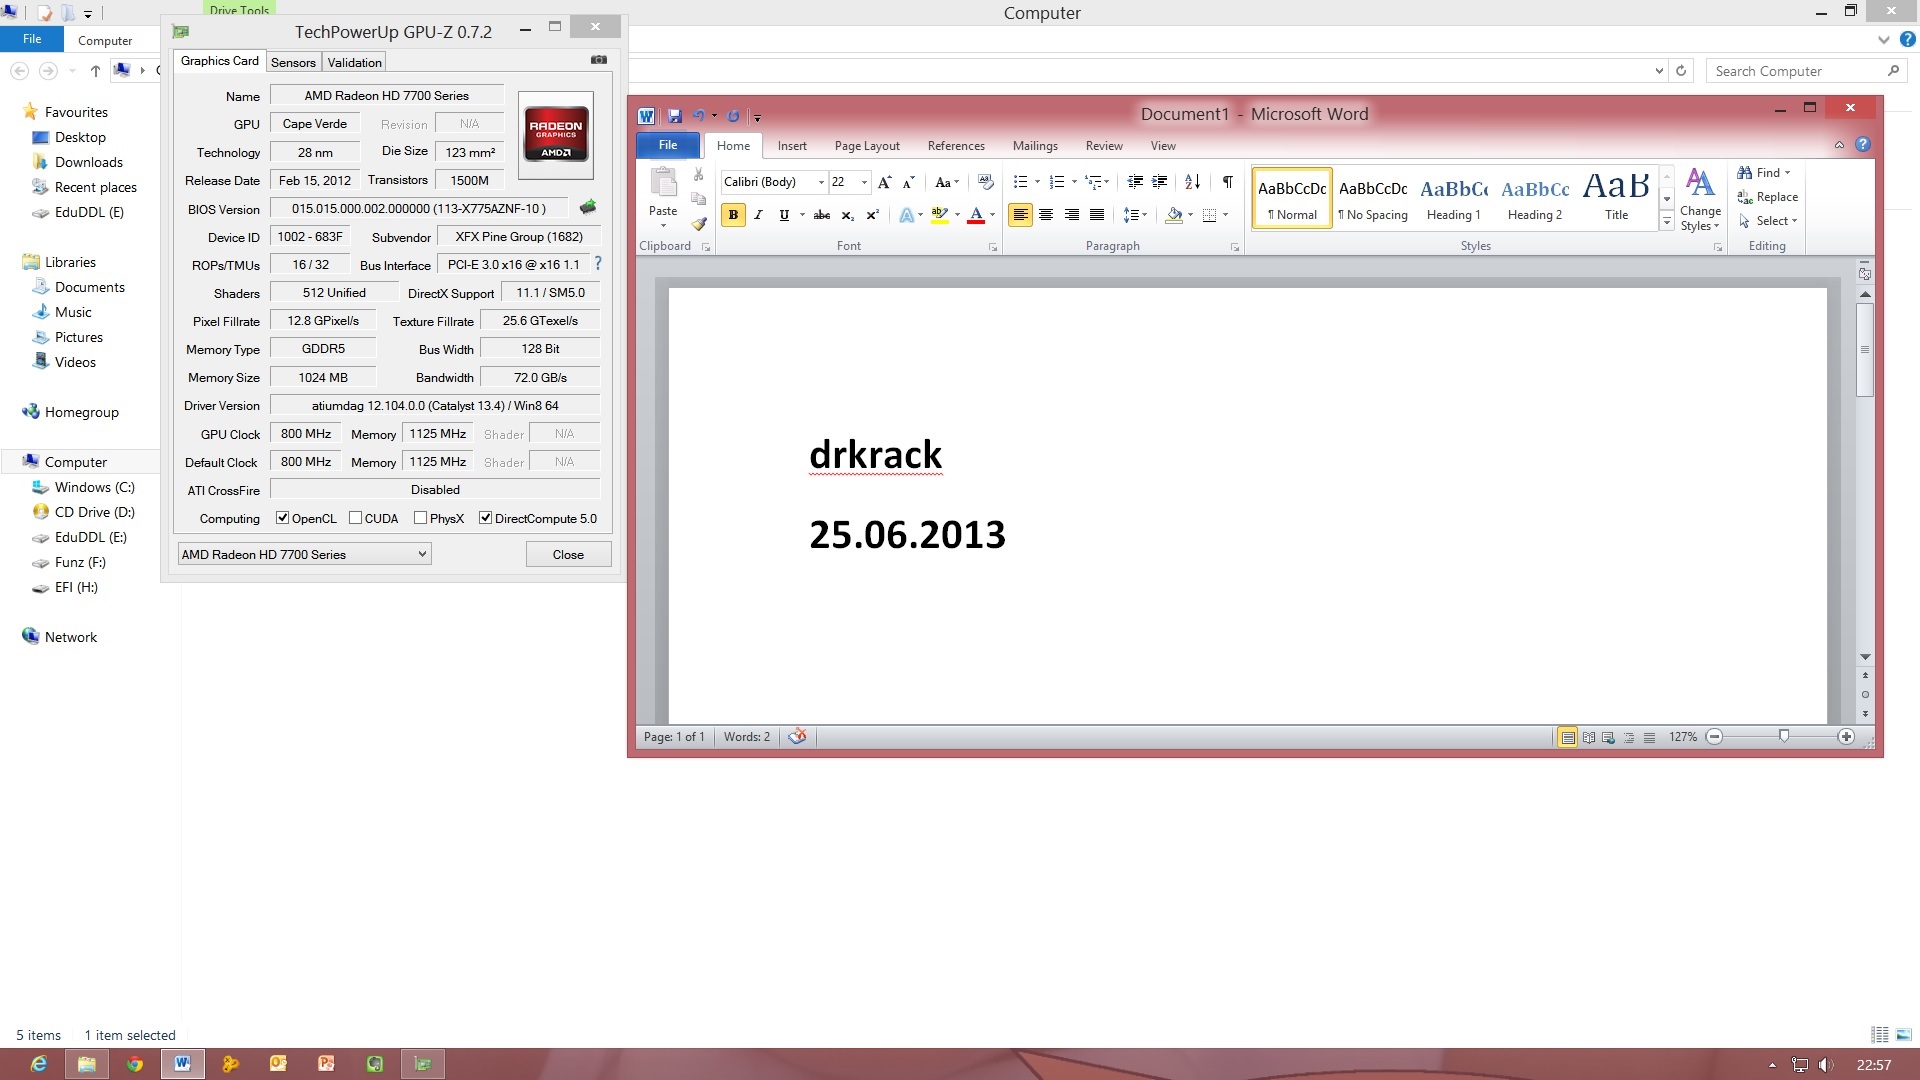Center the paragraph text

1046,215
